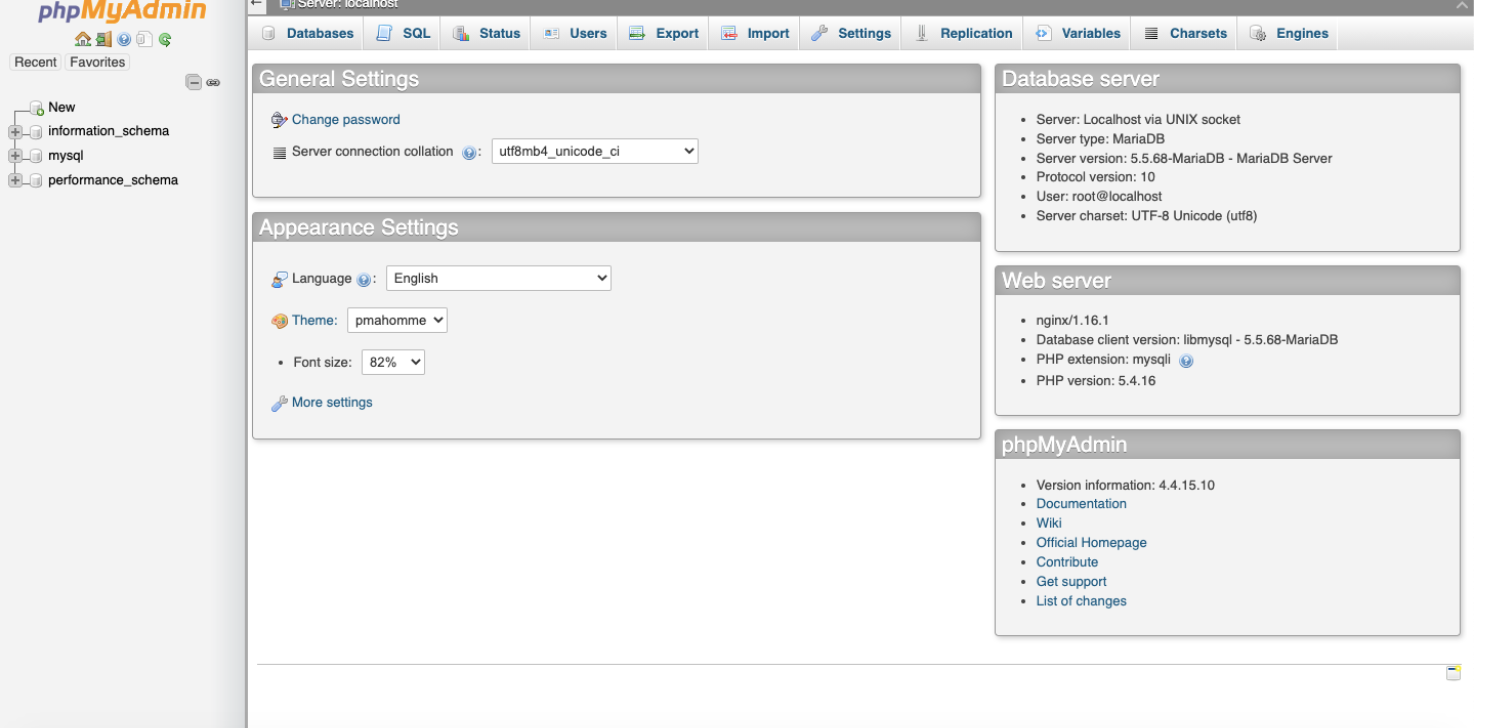Click the Recent button
This screenshot has height=728, width=1487.
(35, 62)
